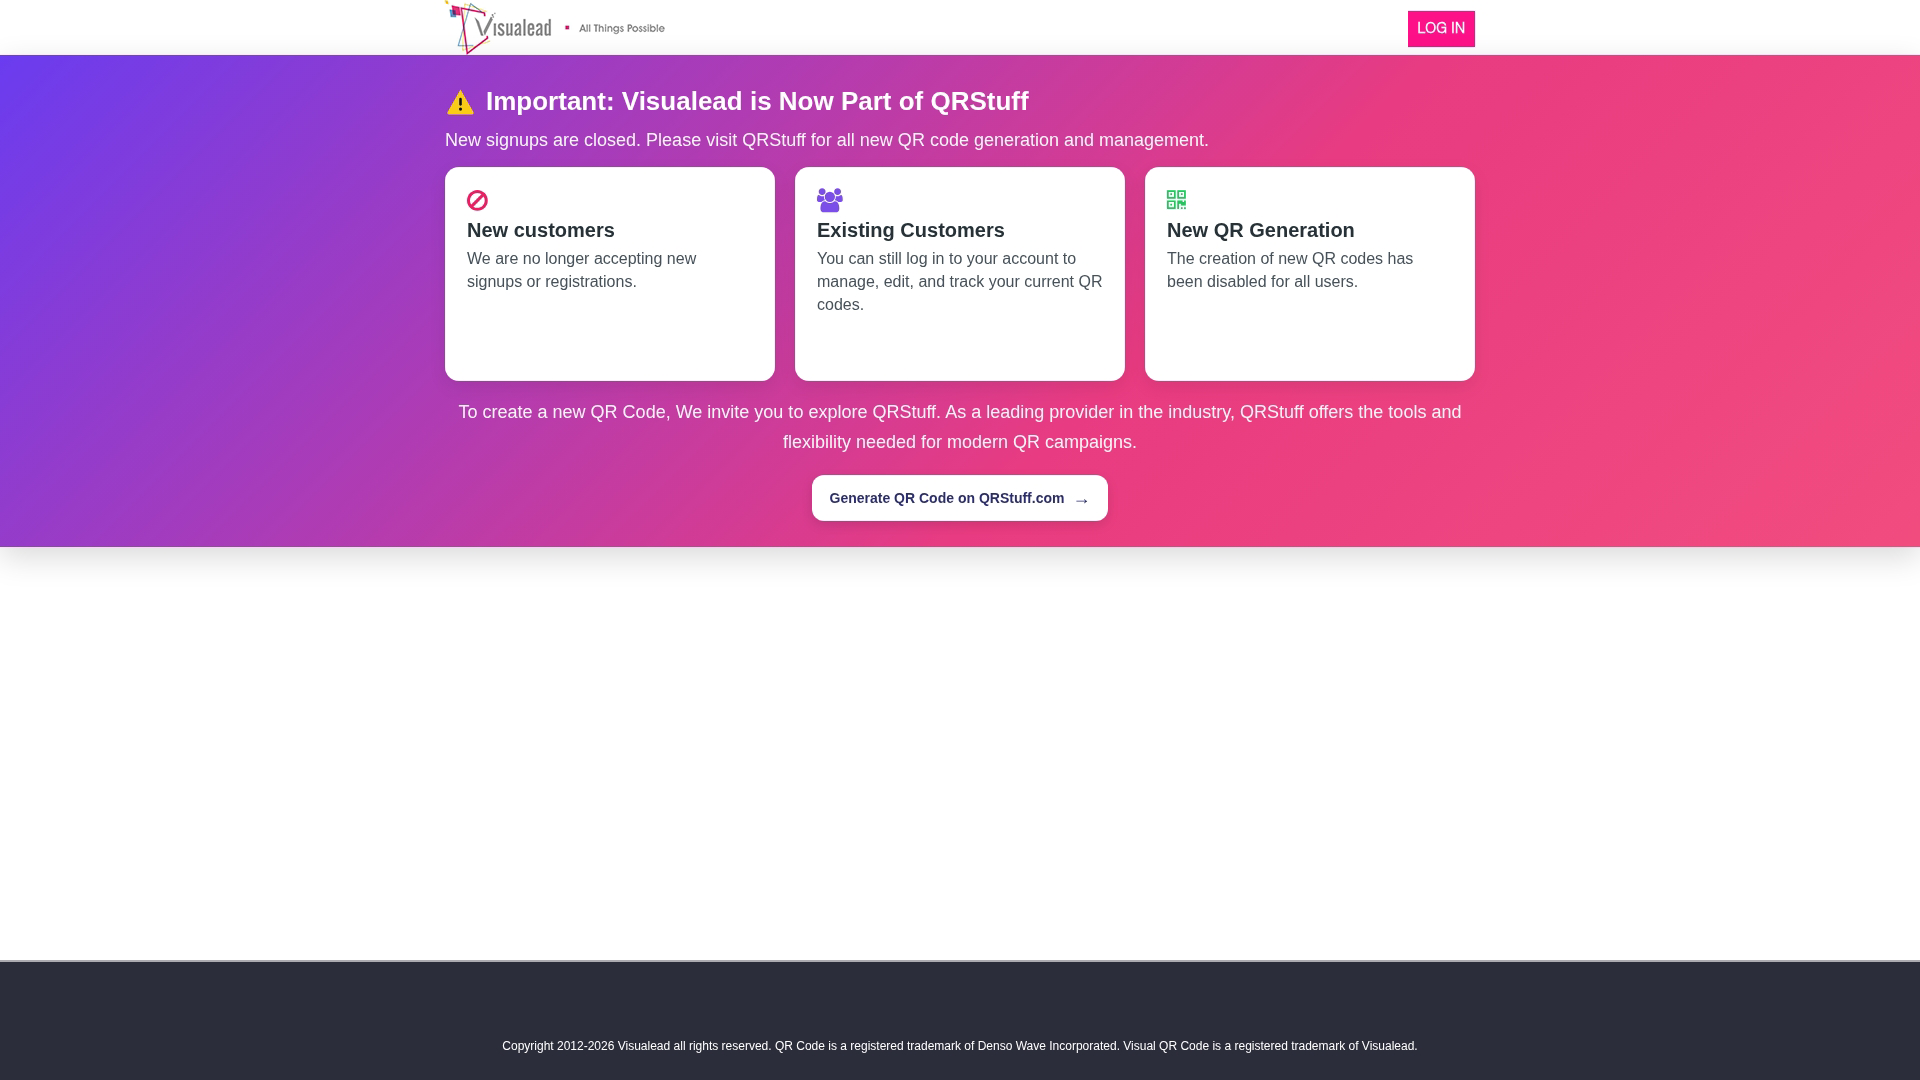Click the no longer accepting signups description
1920x1080 pixels.
pos(582,270)
